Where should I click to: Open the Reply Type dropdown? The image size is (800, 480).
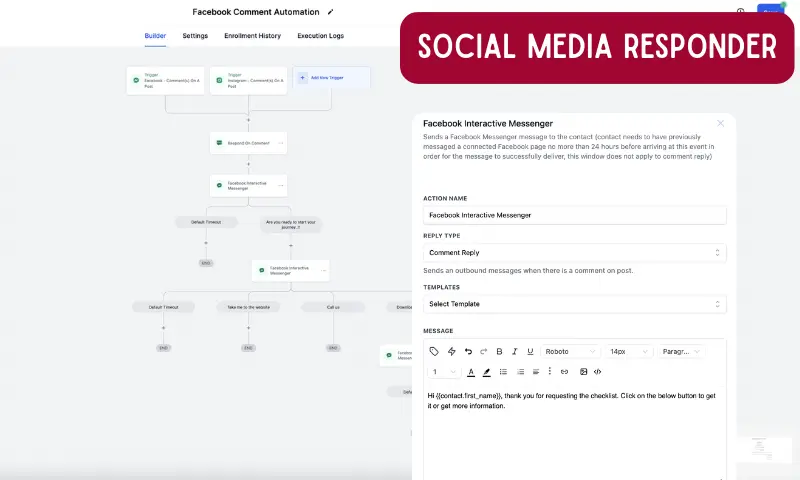tap(574, 253)
